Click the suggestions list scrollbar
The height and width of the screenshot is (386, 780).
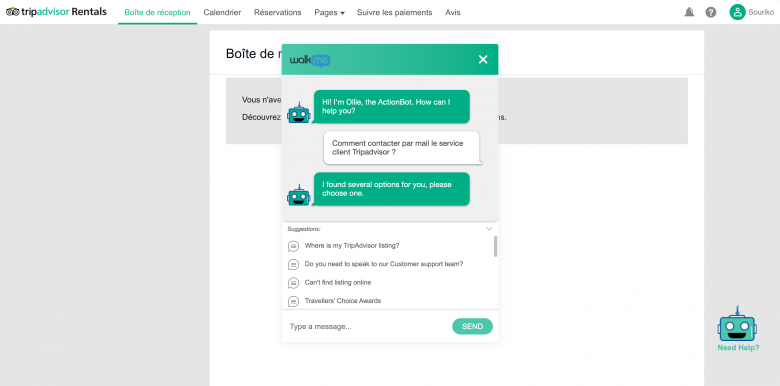pyautogui.click(x=495, y=246)
